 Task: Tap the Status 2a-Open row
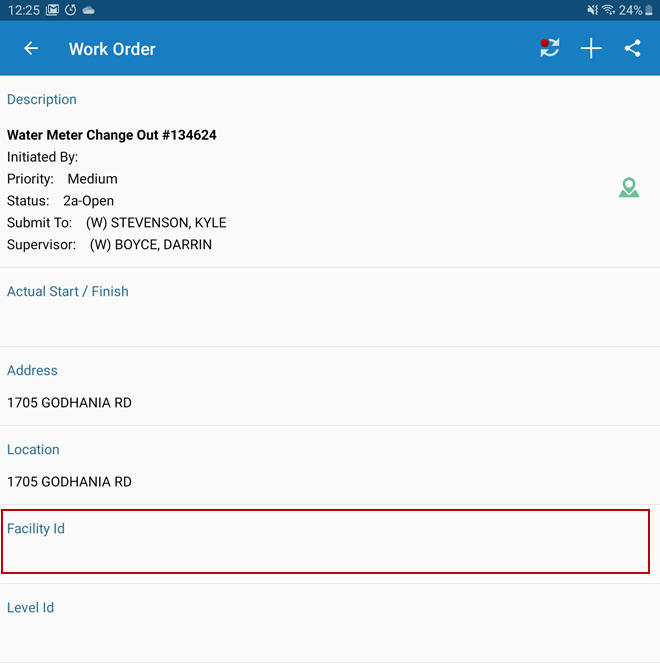tap(60, 201)
